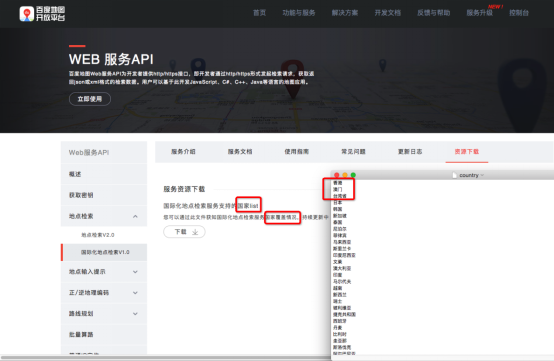Open 开发文档 navigation menu

pyautogui.click(x=388, y=13)
